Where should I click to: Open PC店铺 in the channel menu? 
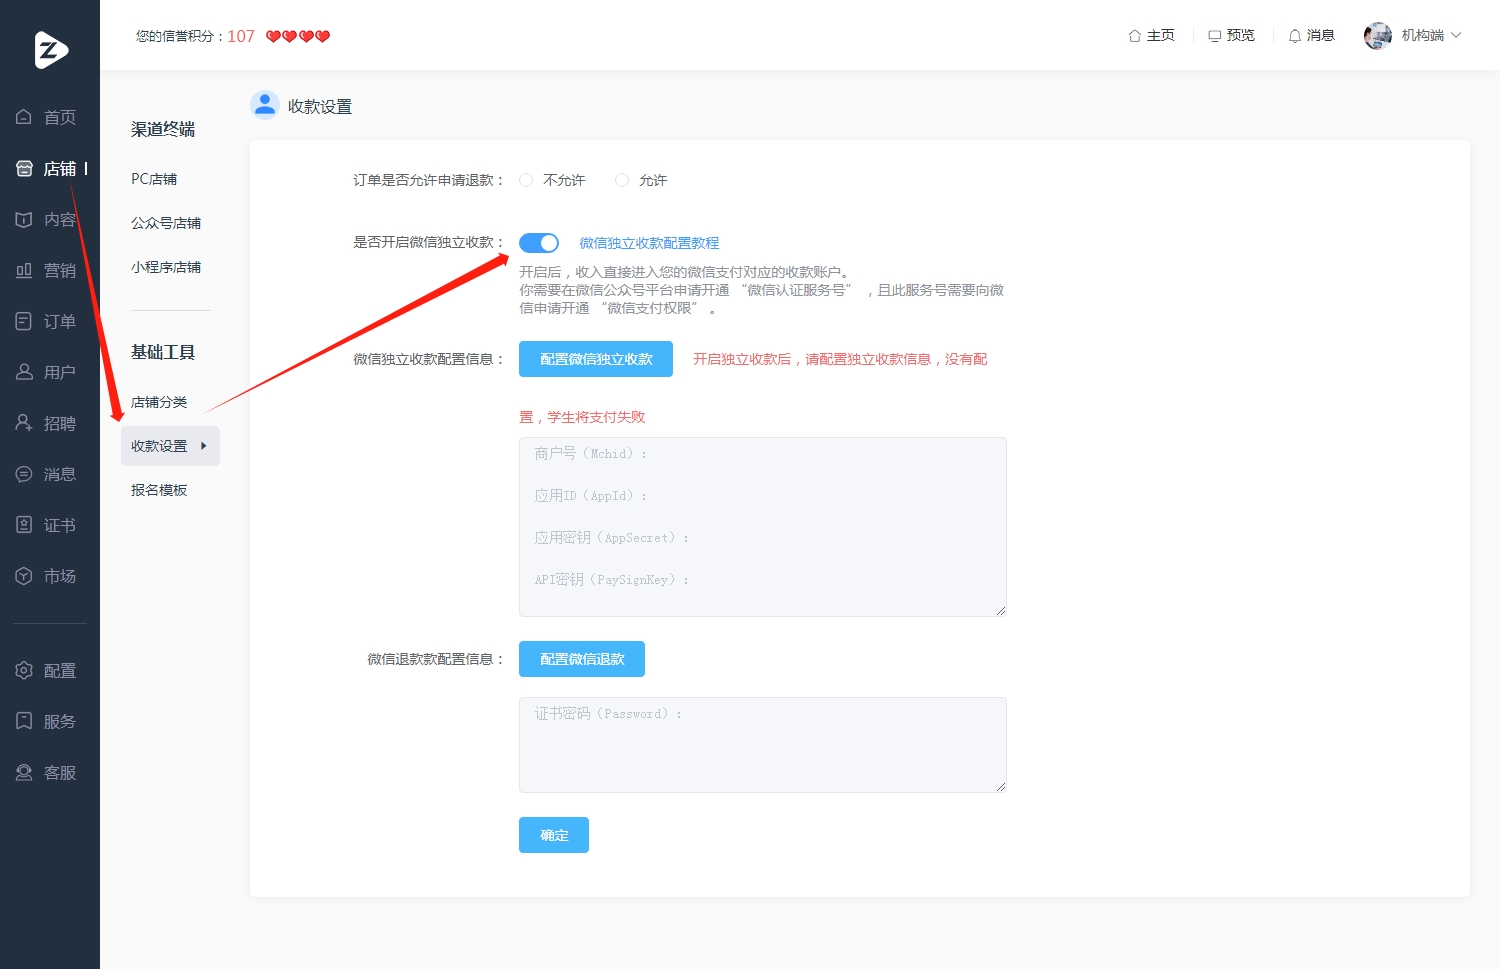[154, 179]
